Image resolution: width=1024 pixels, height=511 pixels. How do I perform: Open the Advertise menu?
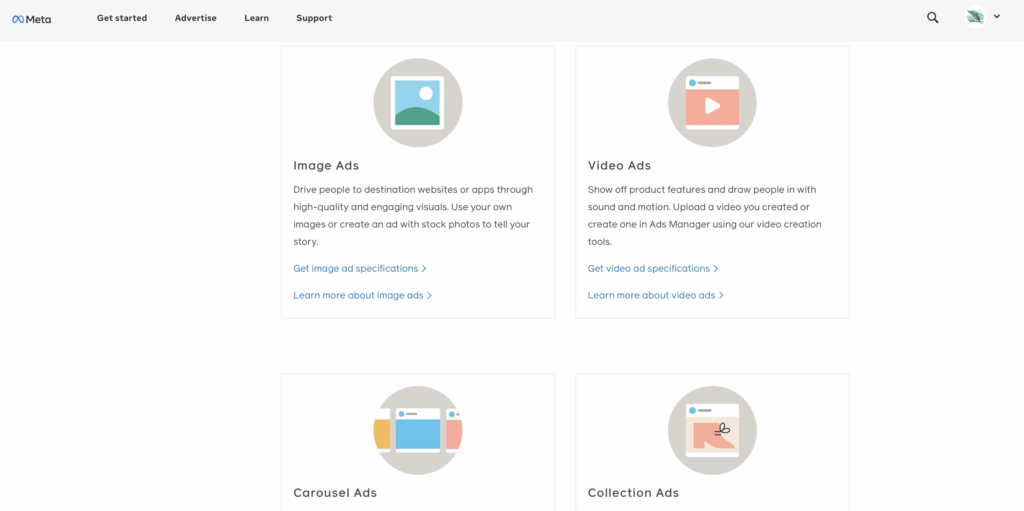point(195,18)
